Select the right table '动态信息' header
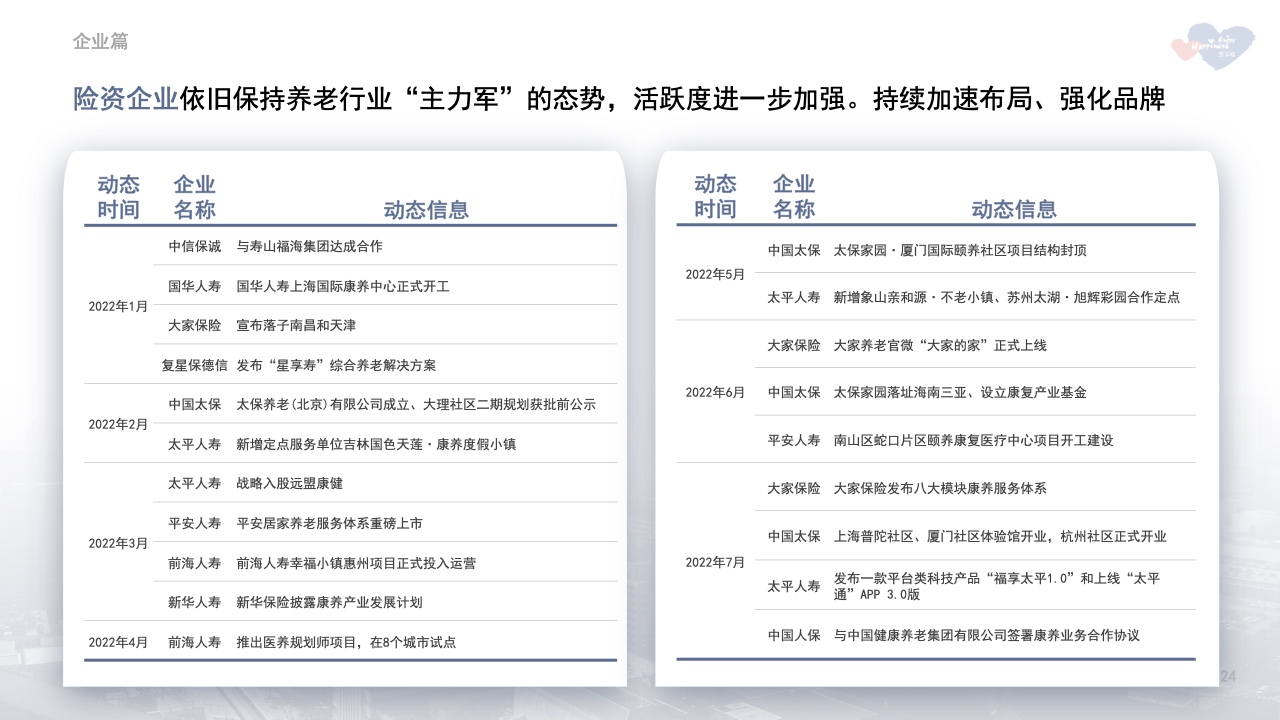 1014,209
